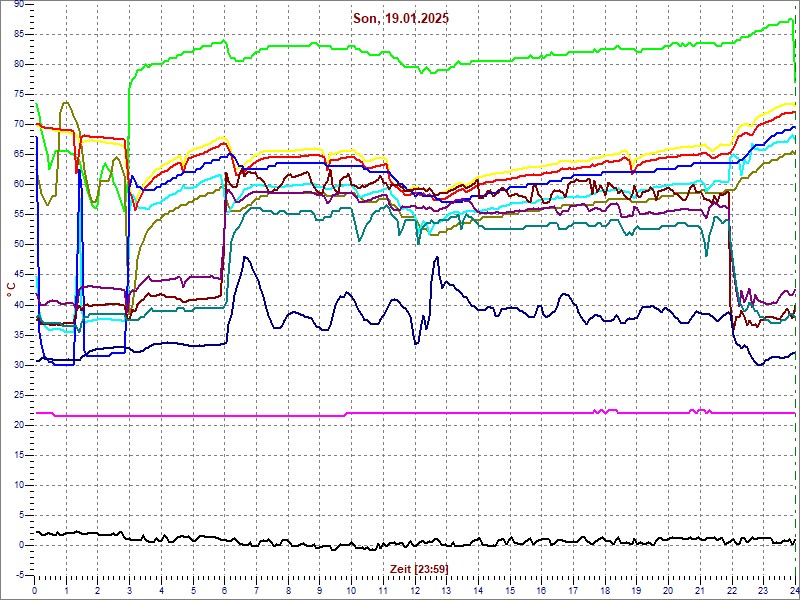This screenshot has width=800, height=600.
Task: Select the 70 tick label on the temperature axis
Action: tap(18, 124)
